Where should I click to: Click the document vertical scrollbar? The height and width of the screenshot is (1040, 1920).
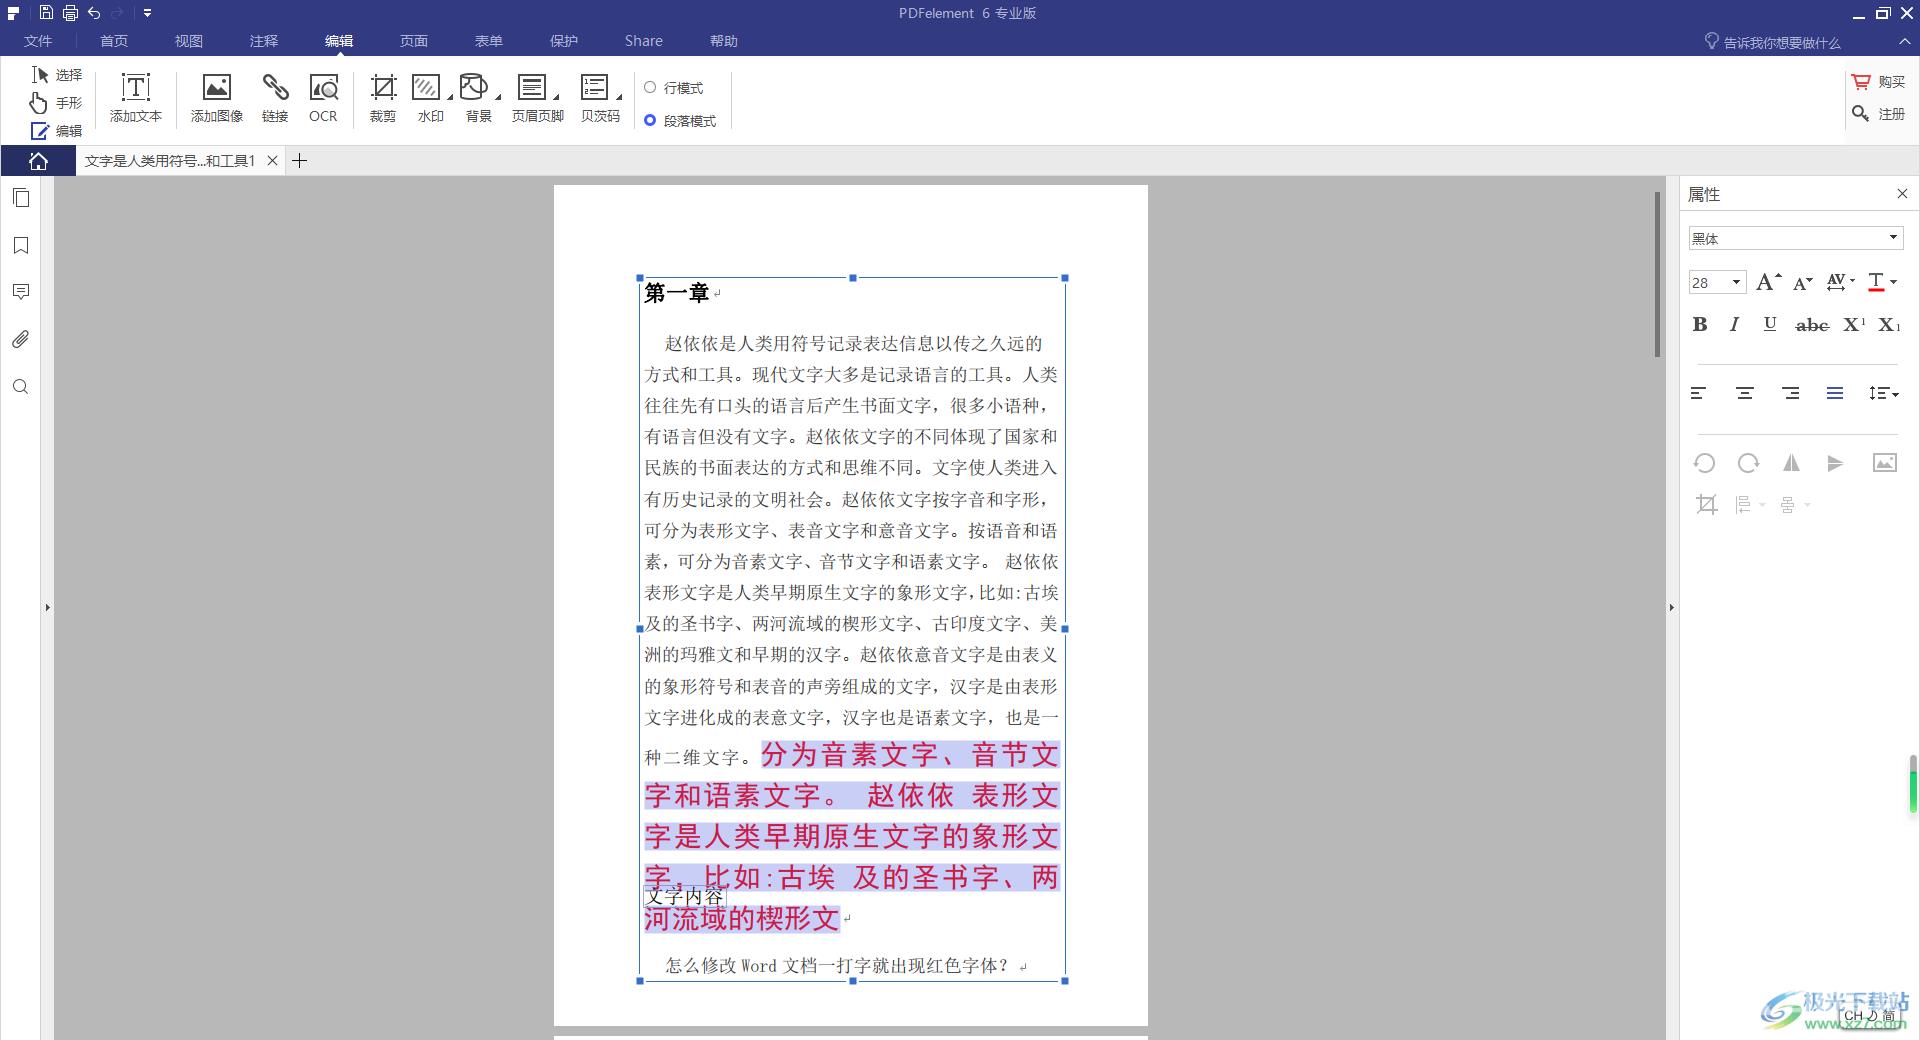click(x=1657, y=274)
